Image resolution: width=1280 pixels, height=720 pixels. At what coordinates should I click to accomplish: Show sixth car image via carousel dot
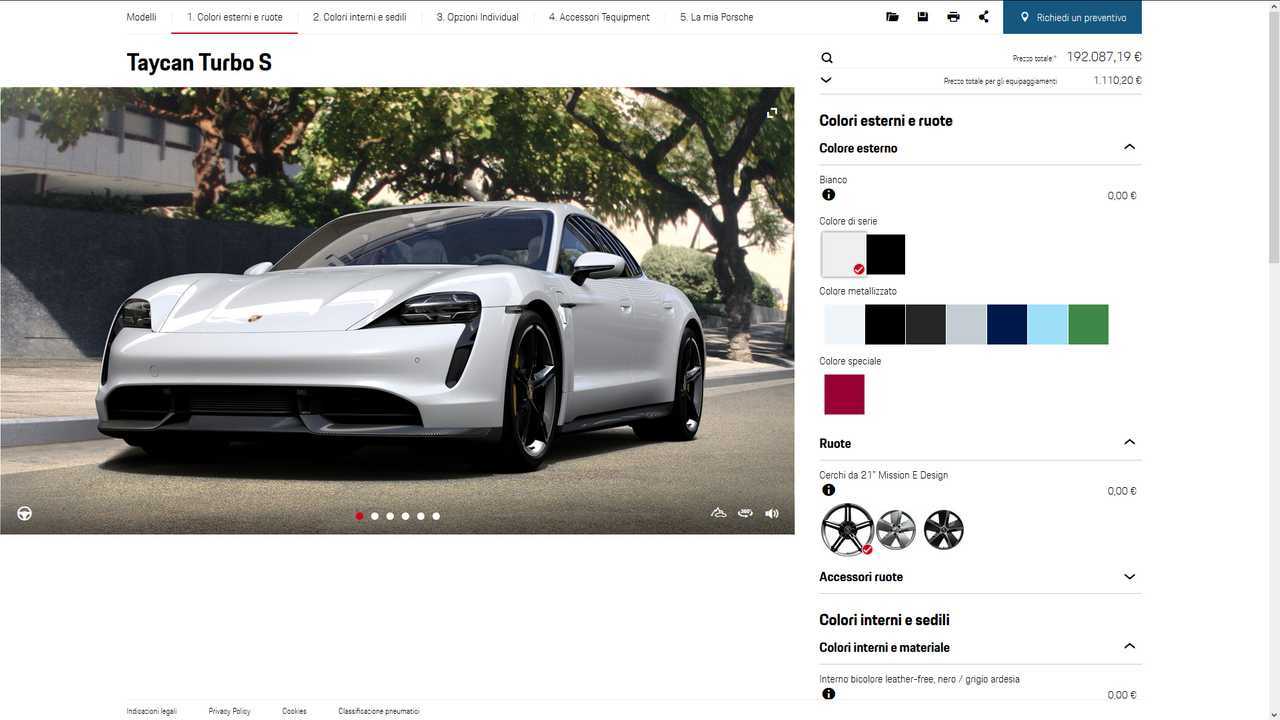[x=436, y=516]
